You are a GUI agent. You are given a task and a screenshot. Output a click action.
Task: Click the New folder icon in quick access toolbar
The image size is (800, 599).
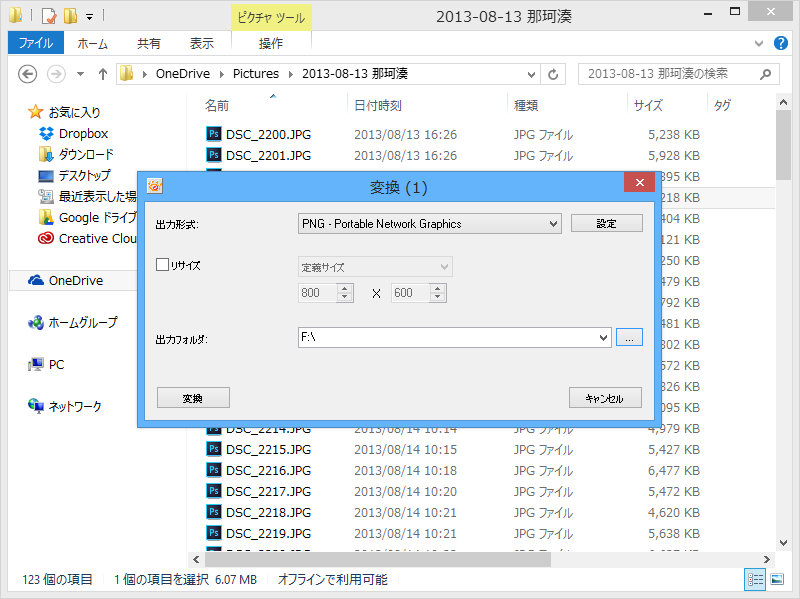70,16
